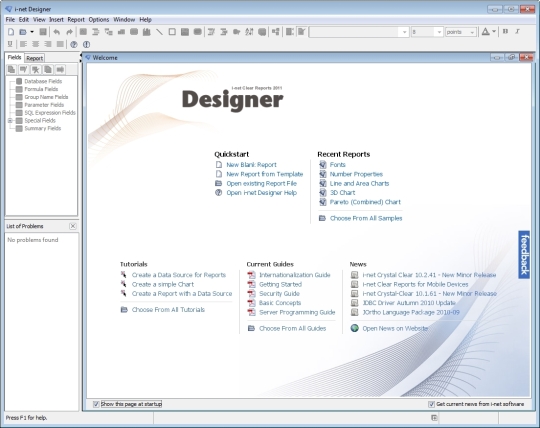
Task: Click the help question-mark toolbar icon
Action: 74,44
